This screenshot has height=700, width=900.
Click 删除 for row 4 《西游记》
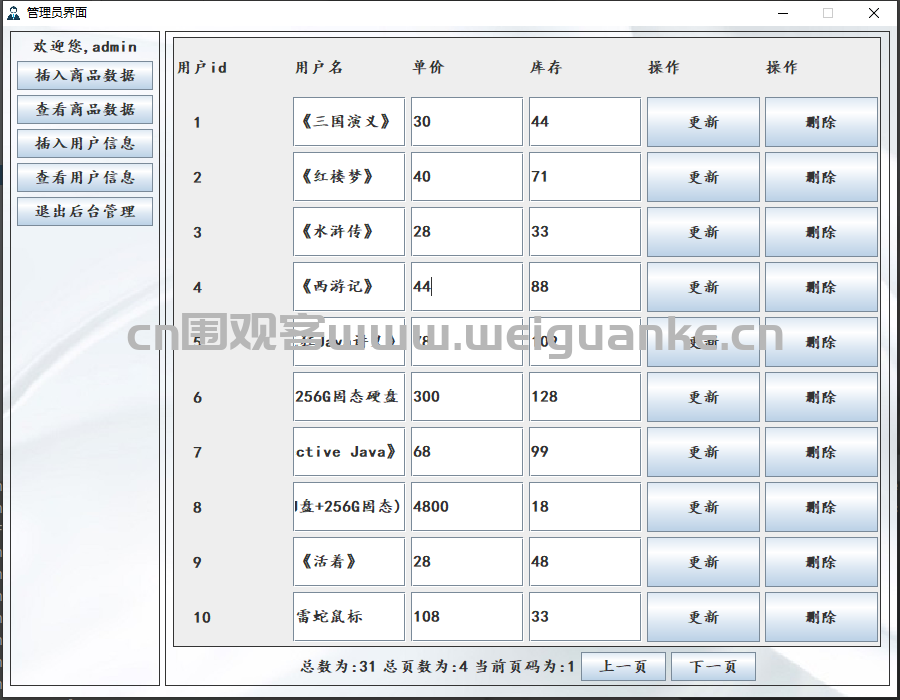[x=821, y=287]
